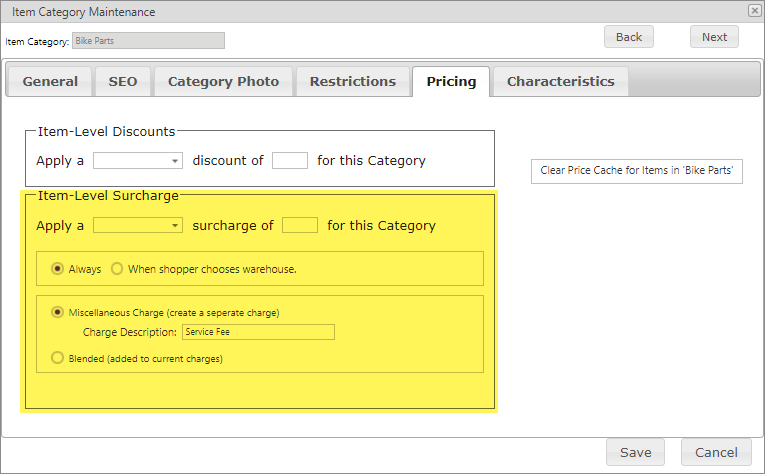Close the Item Category Maintenance dialog
765x474 pixels.
click(x=754, y=10)
